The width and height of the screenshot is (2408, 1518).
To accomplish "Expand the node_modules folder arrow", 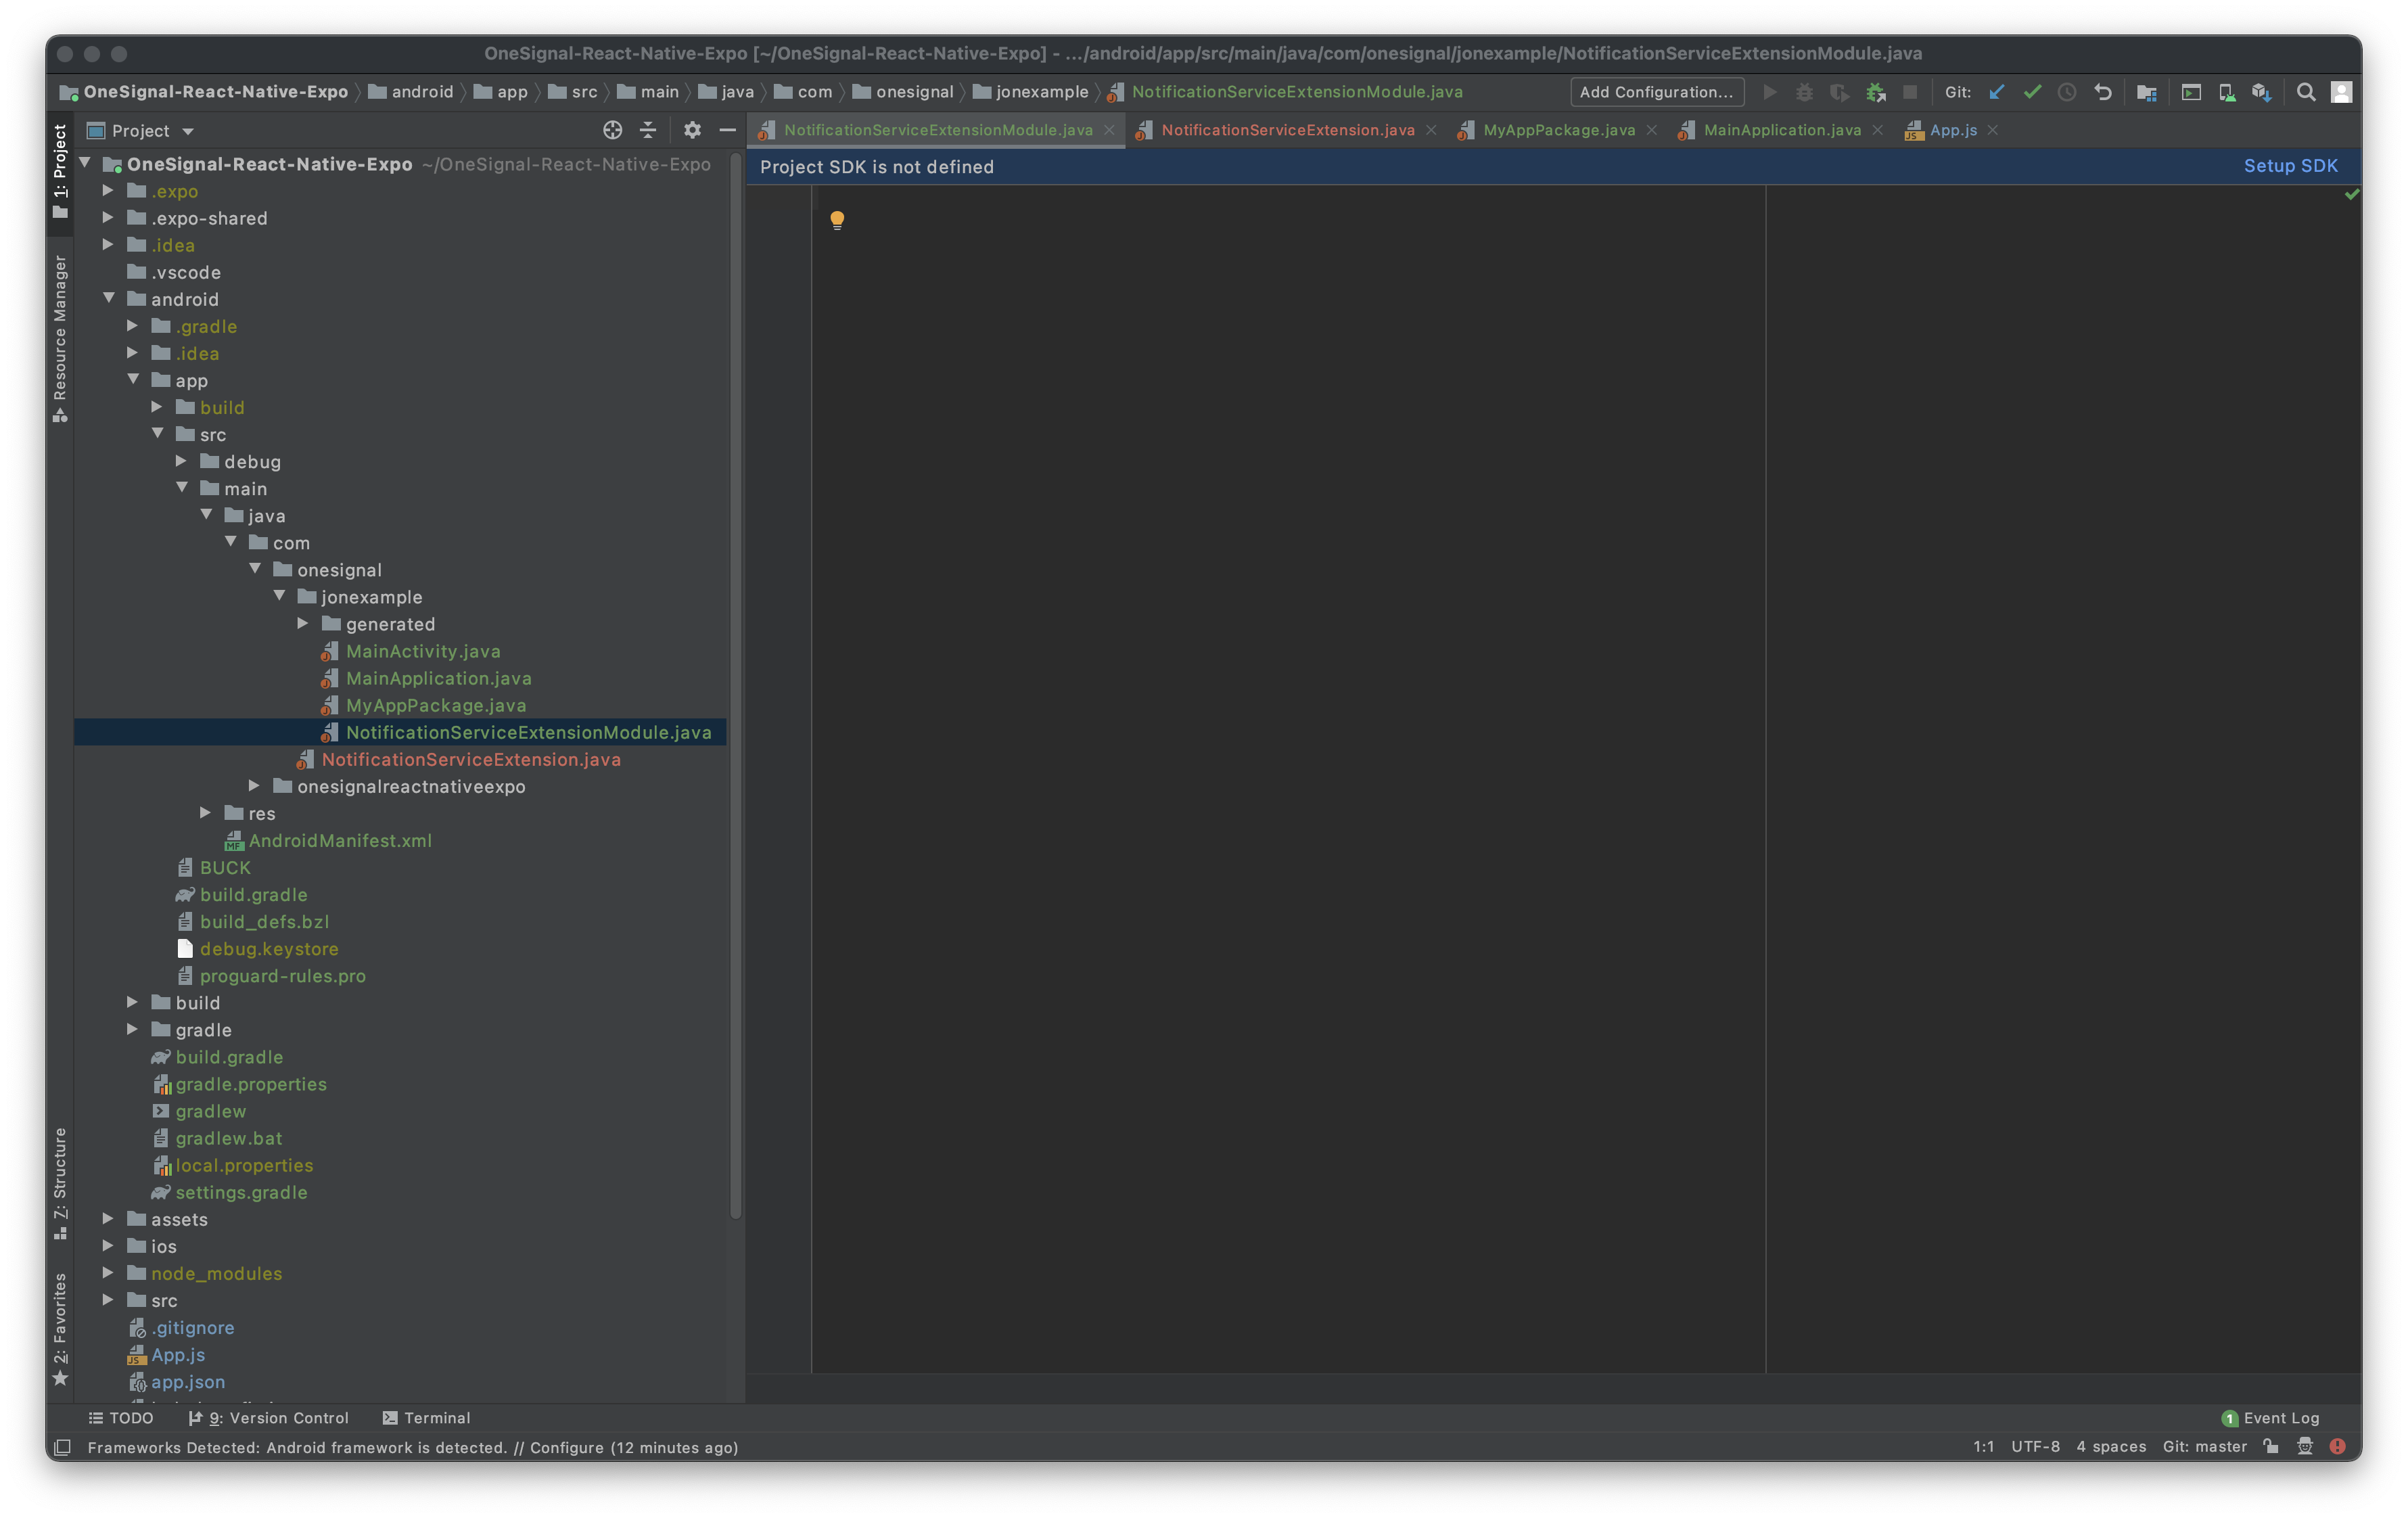I will pos(109,1272).
